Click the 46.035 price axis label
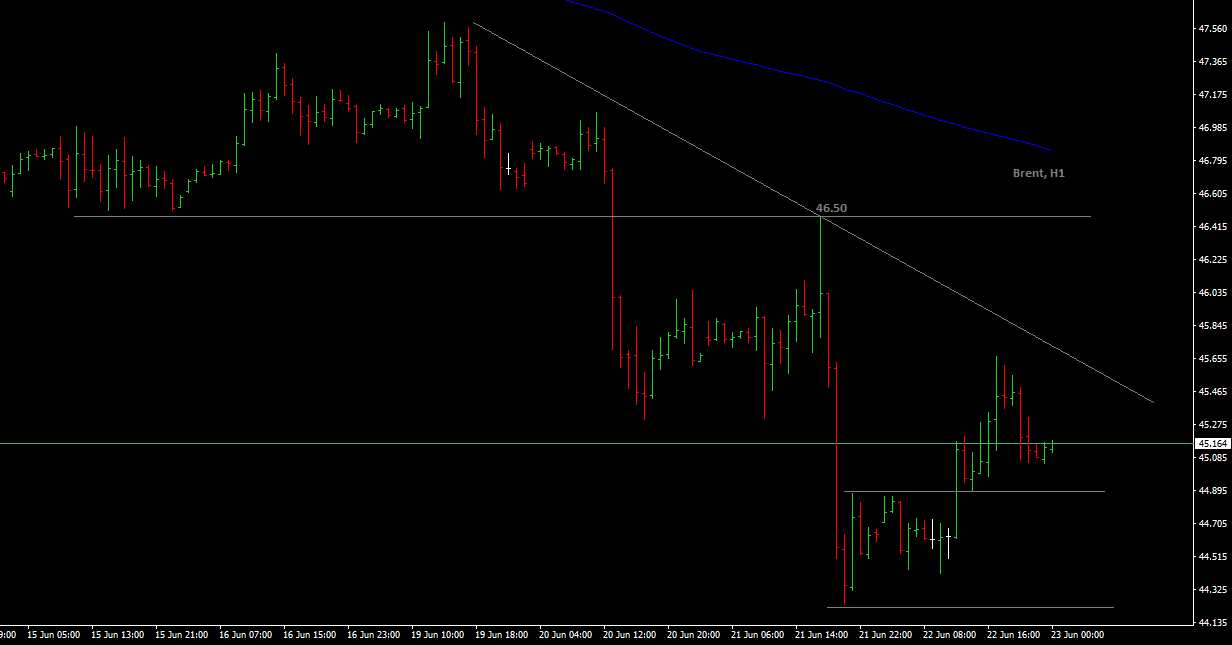The width and height of the screenshot is (1232, 645). 1212,293
